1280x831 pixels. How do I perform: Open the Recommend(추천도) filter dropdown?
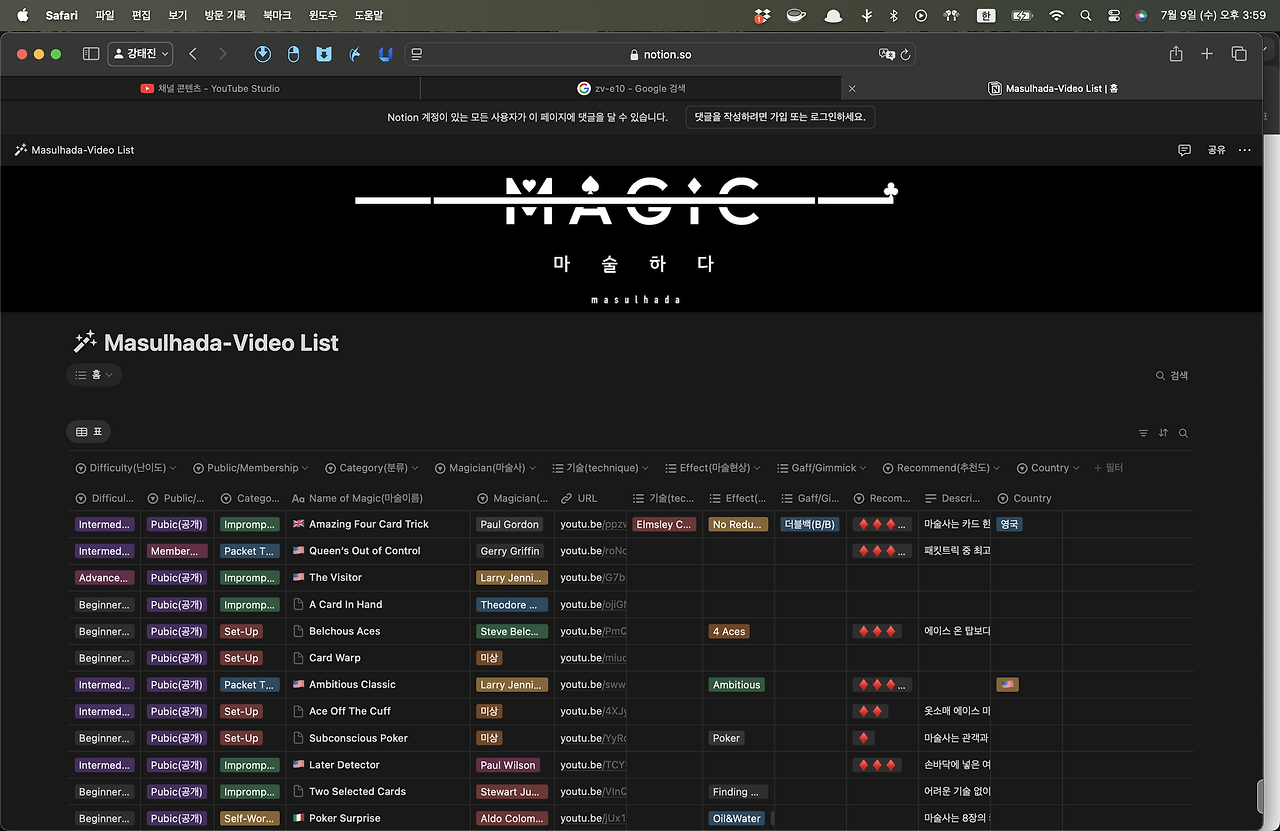[943, 468]
